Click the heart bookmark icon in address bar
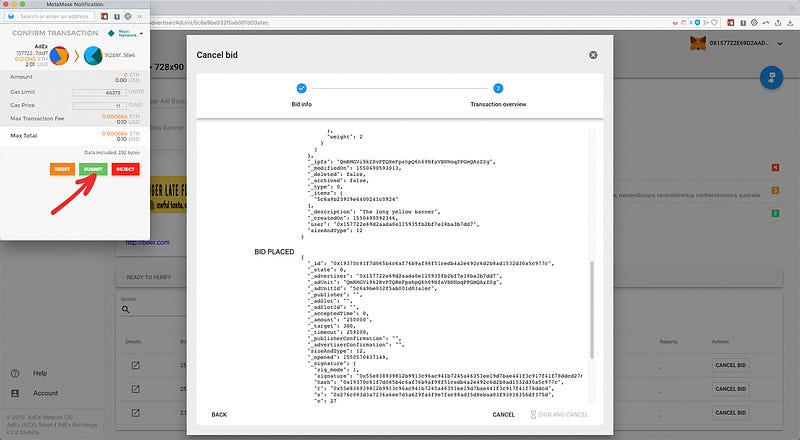 coord(714,22)
